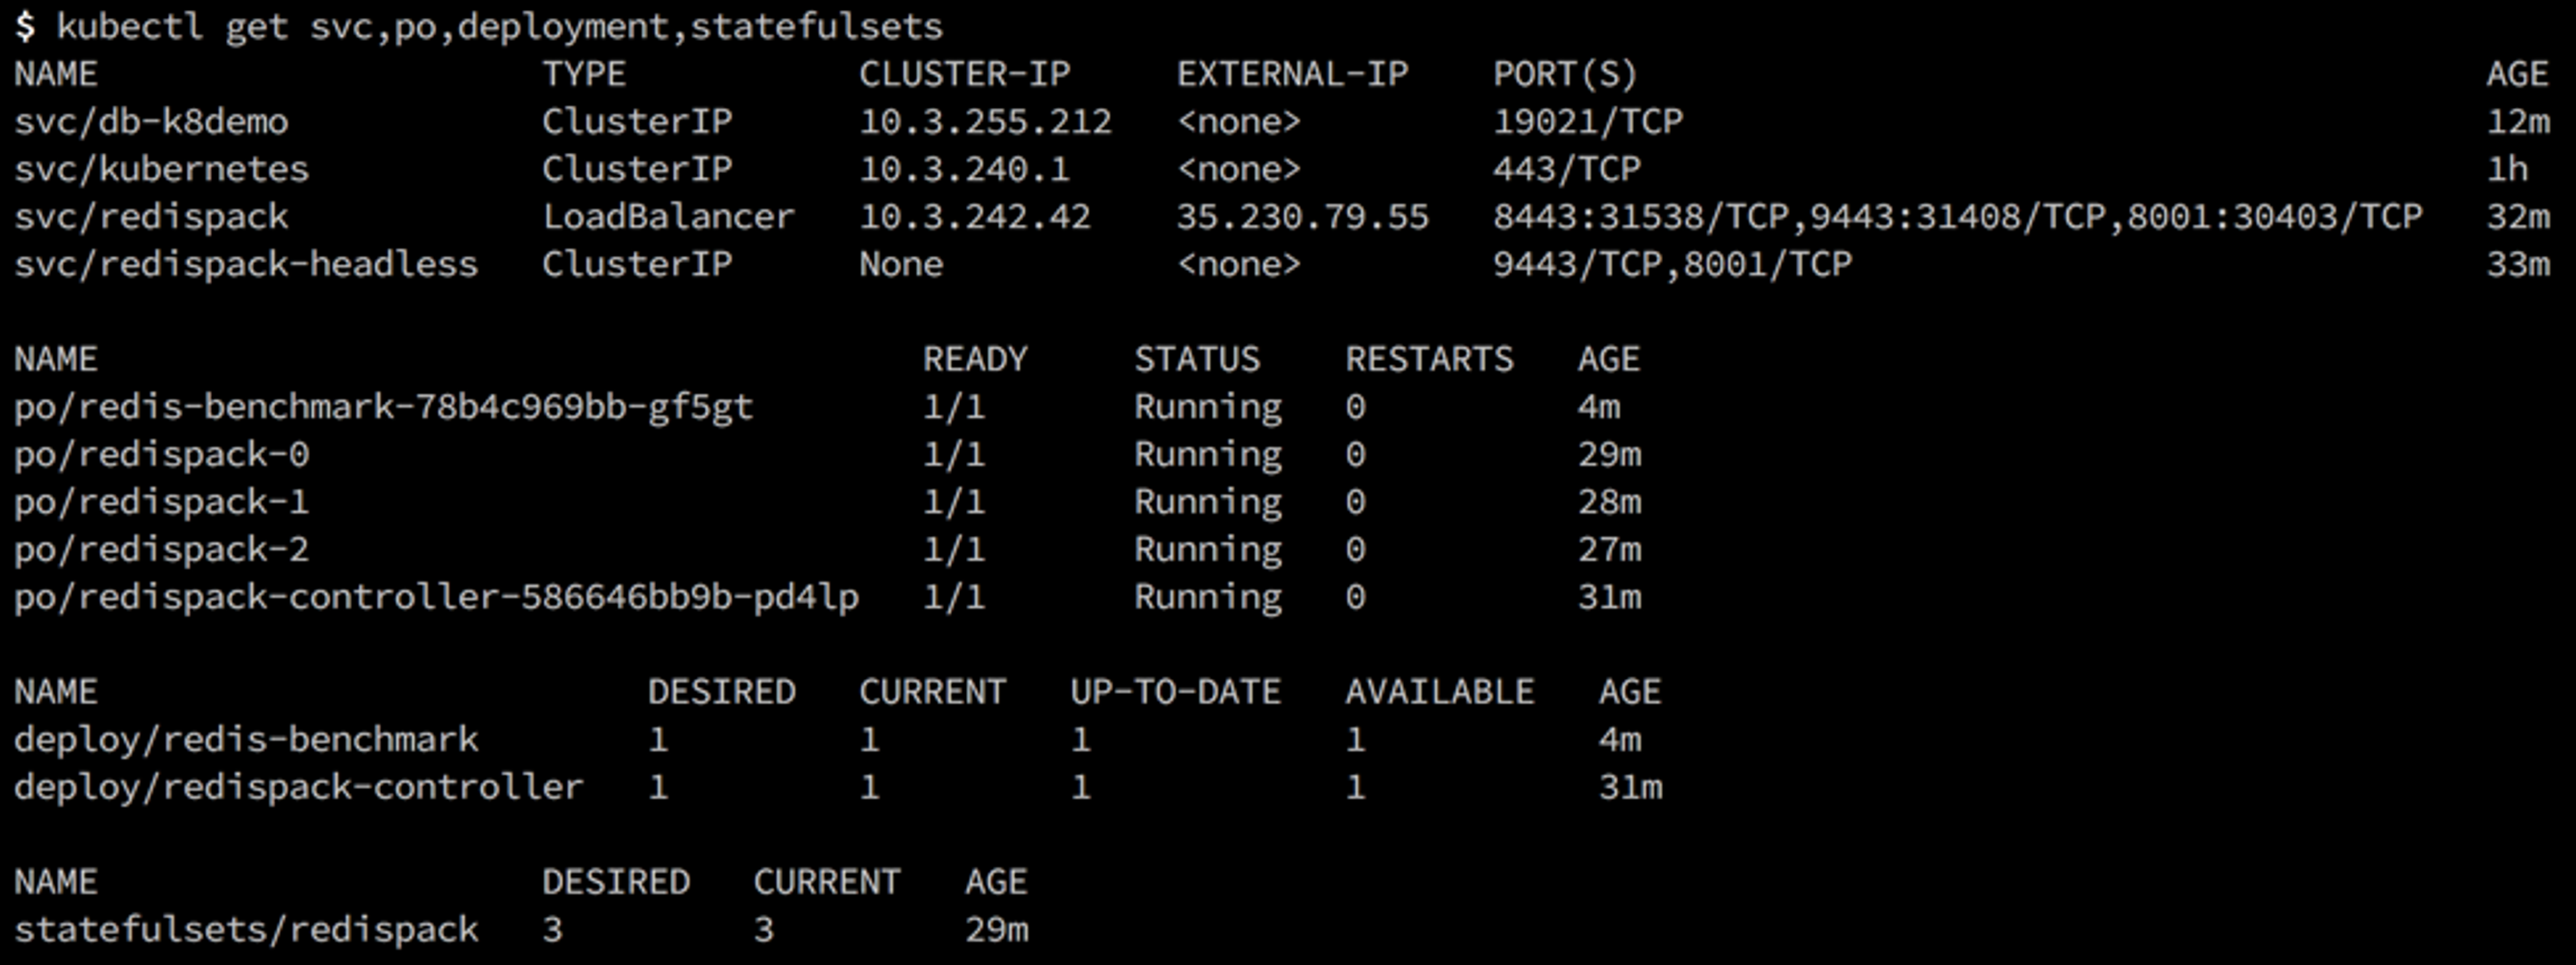Click the svc/kubernetes entry

coord(161,169)
